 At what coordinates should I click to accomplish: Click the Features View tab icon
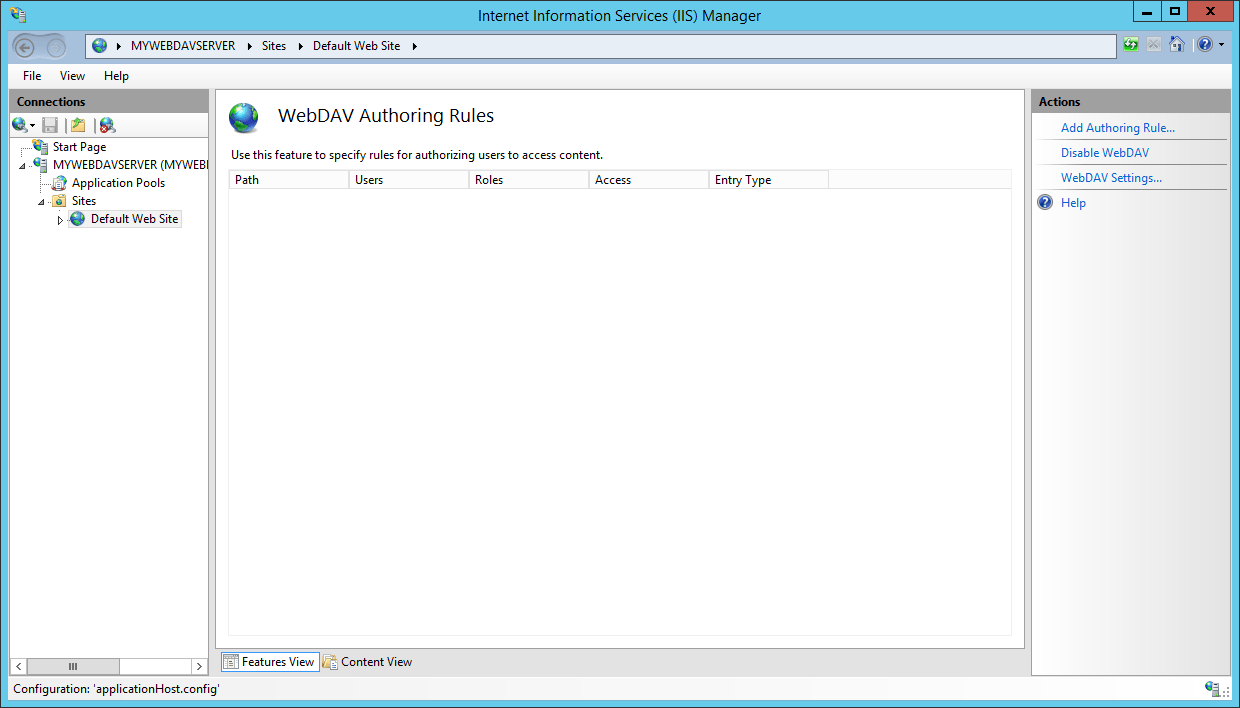tap(231, 662)
